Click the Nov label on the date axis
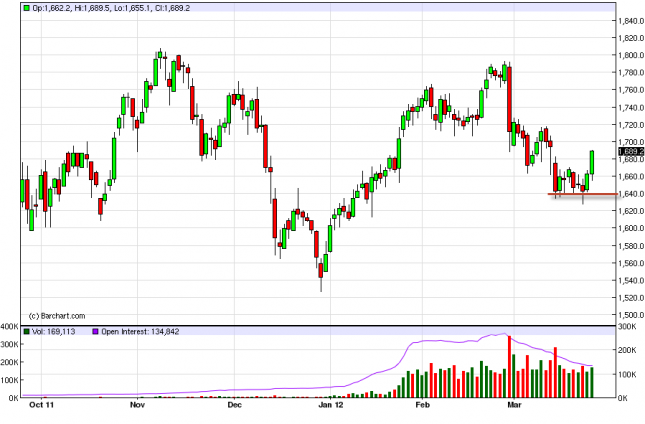645x424 pixels. 137,407
